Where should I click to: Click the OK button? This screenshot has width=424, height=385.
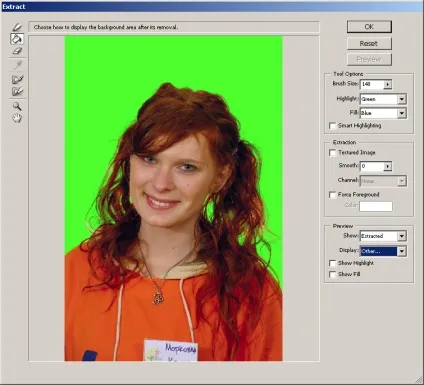369,27
